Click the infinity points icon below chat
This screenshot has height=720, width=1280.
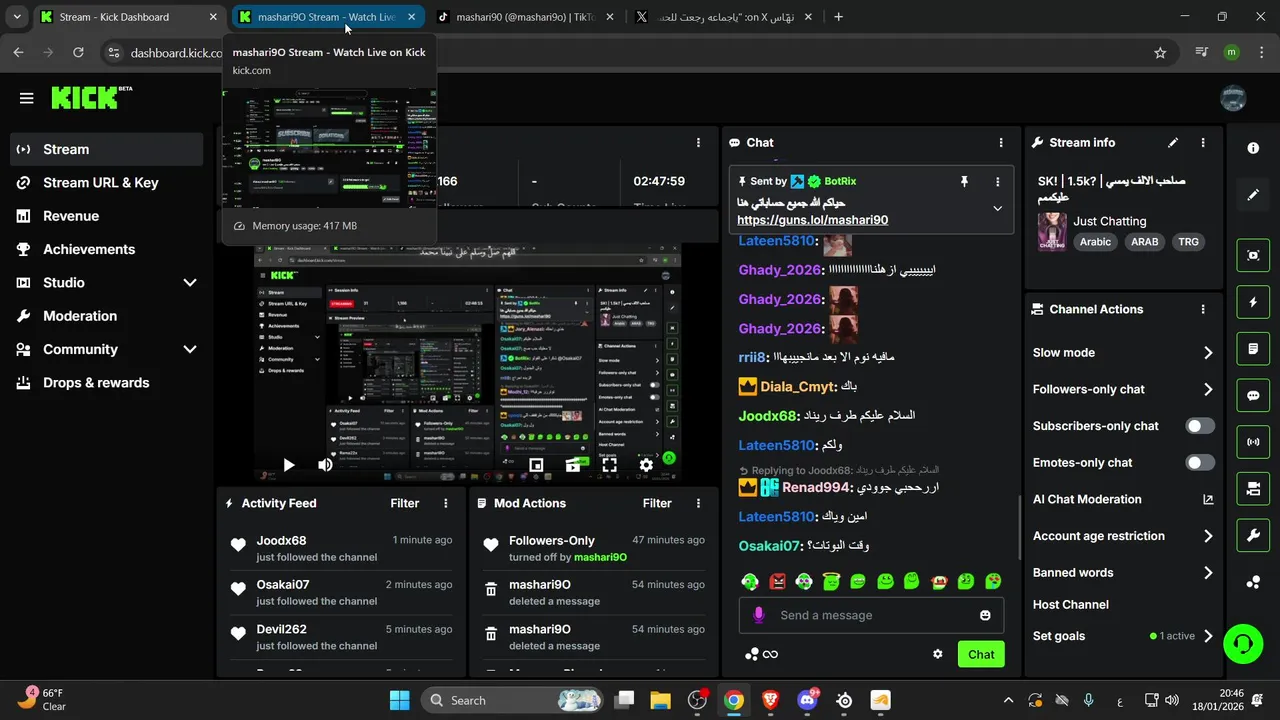pyautogui.click(x=770, y=654)
